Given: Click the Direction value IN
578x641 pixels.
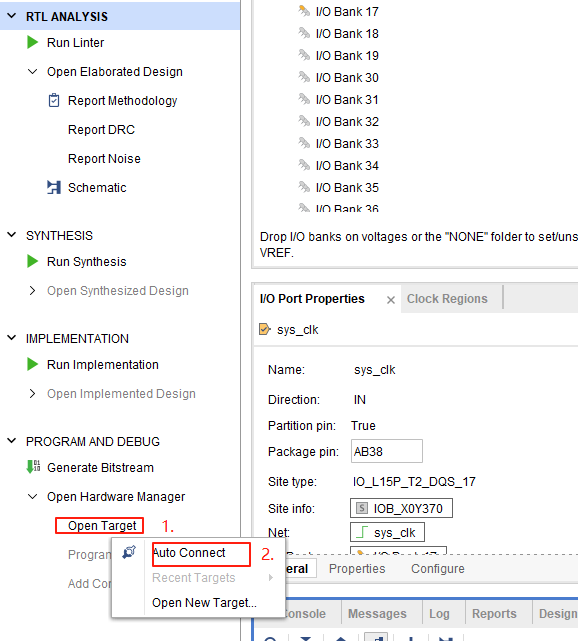Looking at the screenshot, I should [x=360, y=399].
